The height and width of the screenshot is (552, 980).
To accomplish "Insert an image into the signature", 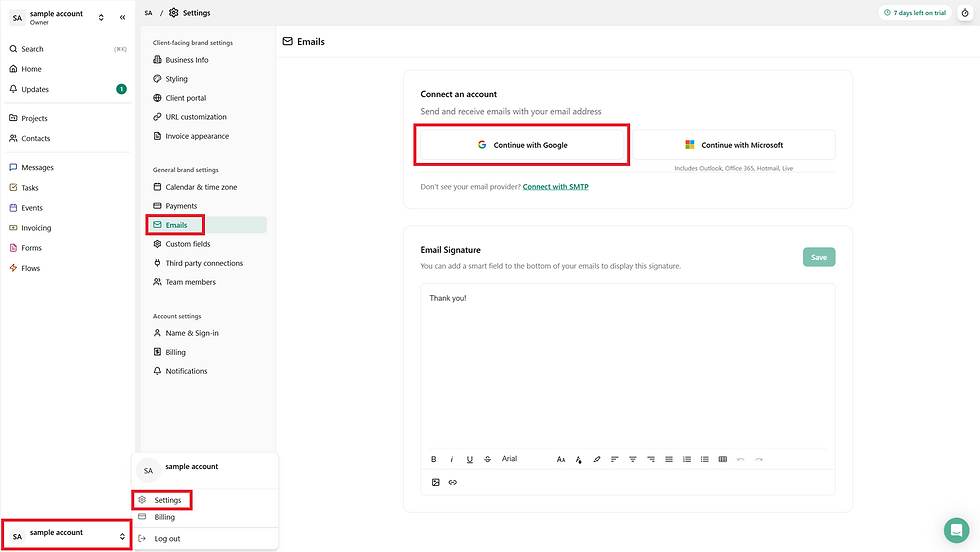I will point(436,482).
